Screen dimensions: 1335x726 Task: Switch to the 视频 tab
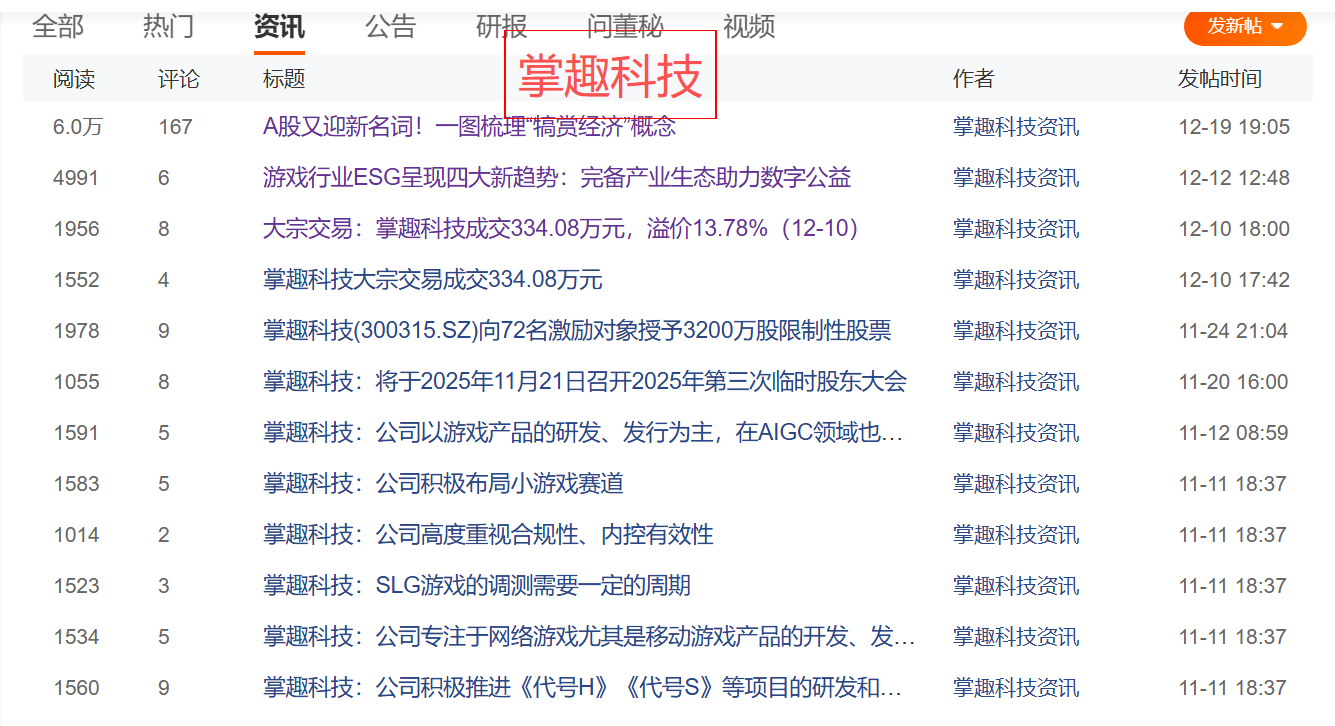tap(749, 27)
